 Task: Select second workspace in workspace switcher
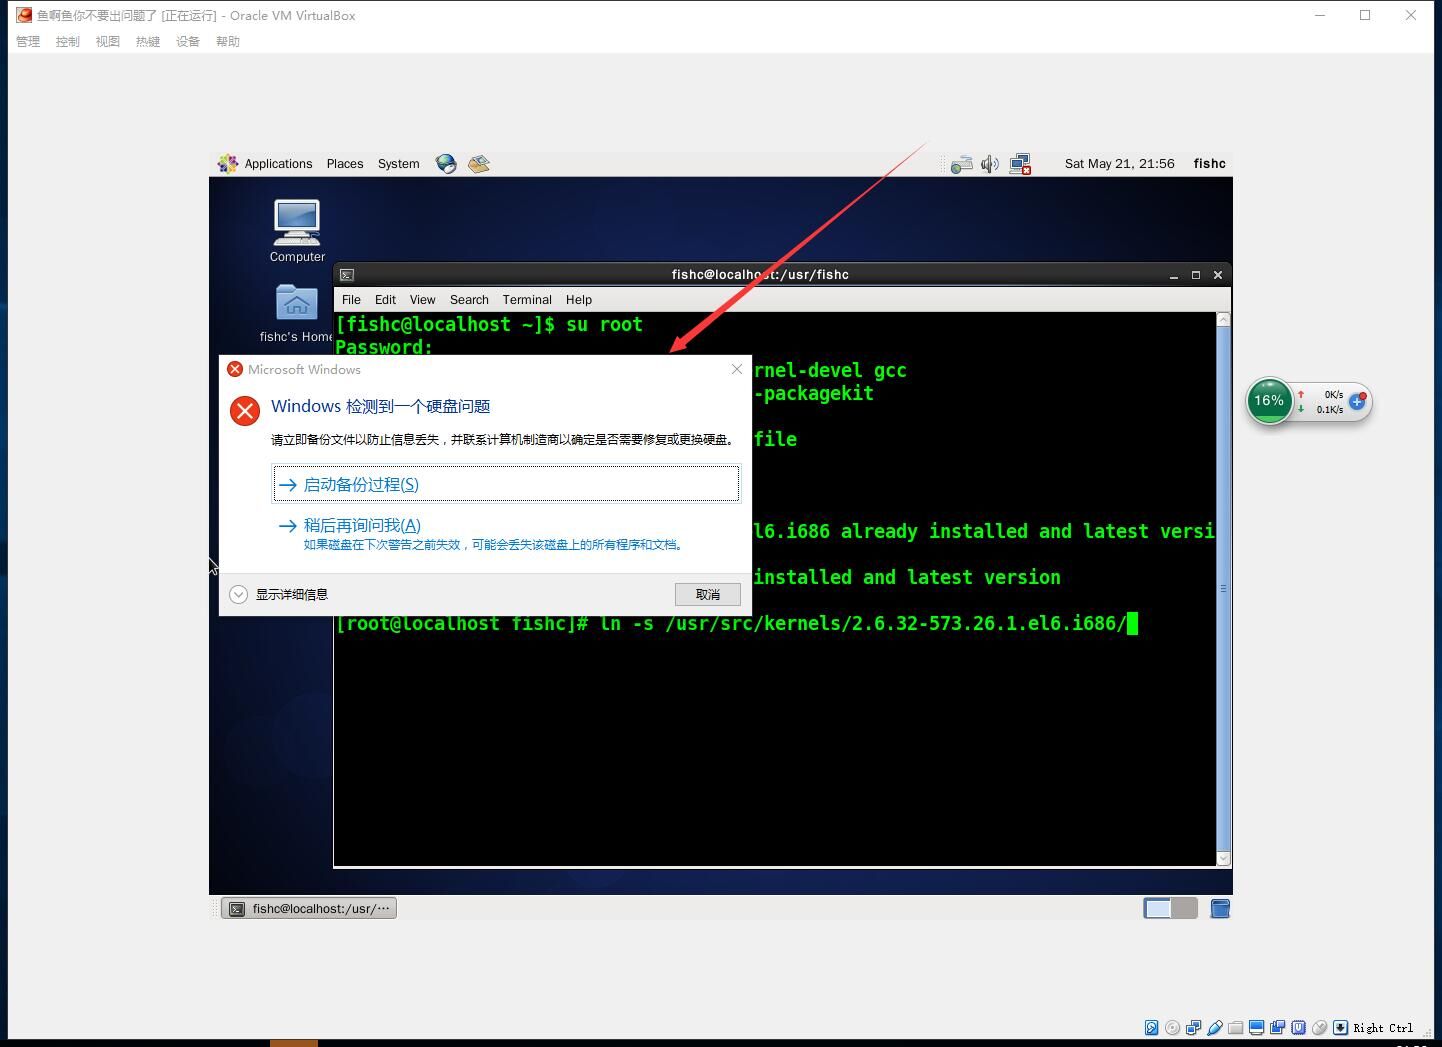[x=1184, y=908]
